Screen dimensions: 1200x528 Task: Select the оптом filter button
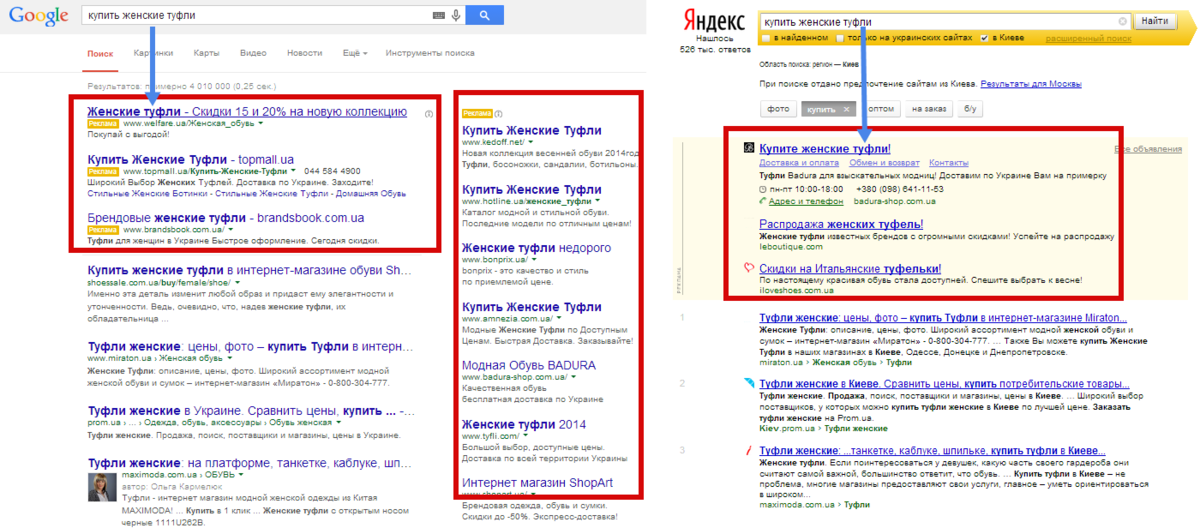coord(880,108)
